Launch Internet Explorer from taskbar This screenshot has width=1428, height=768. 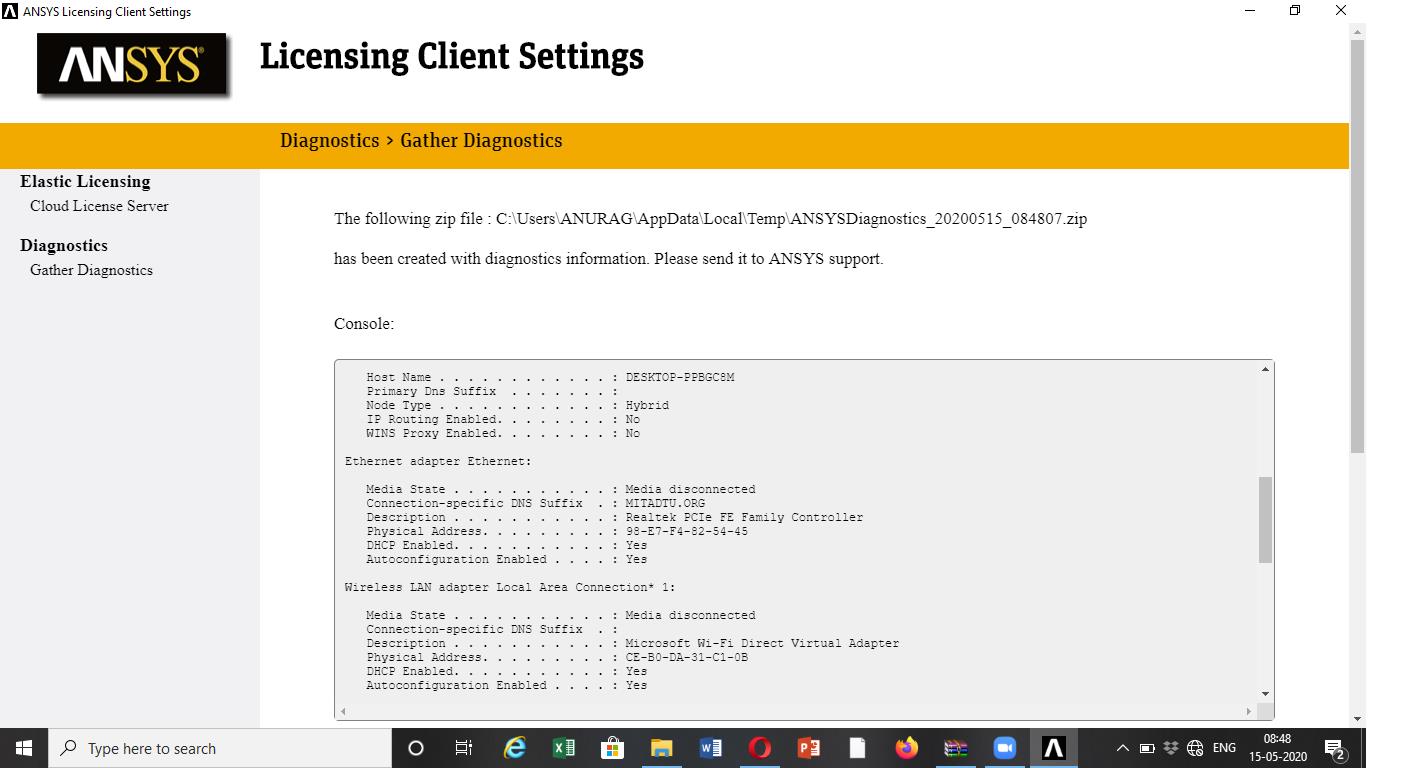(x=514, y=748)
